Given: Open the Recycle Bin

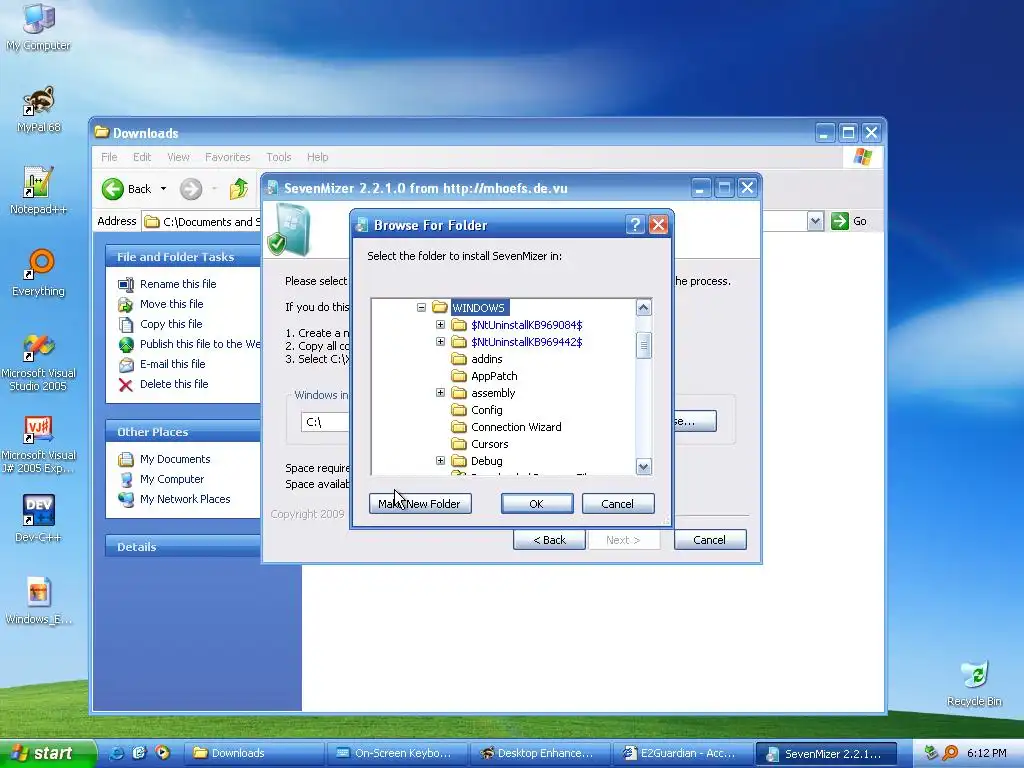Looking at the screenshot, I should (974, 684).
